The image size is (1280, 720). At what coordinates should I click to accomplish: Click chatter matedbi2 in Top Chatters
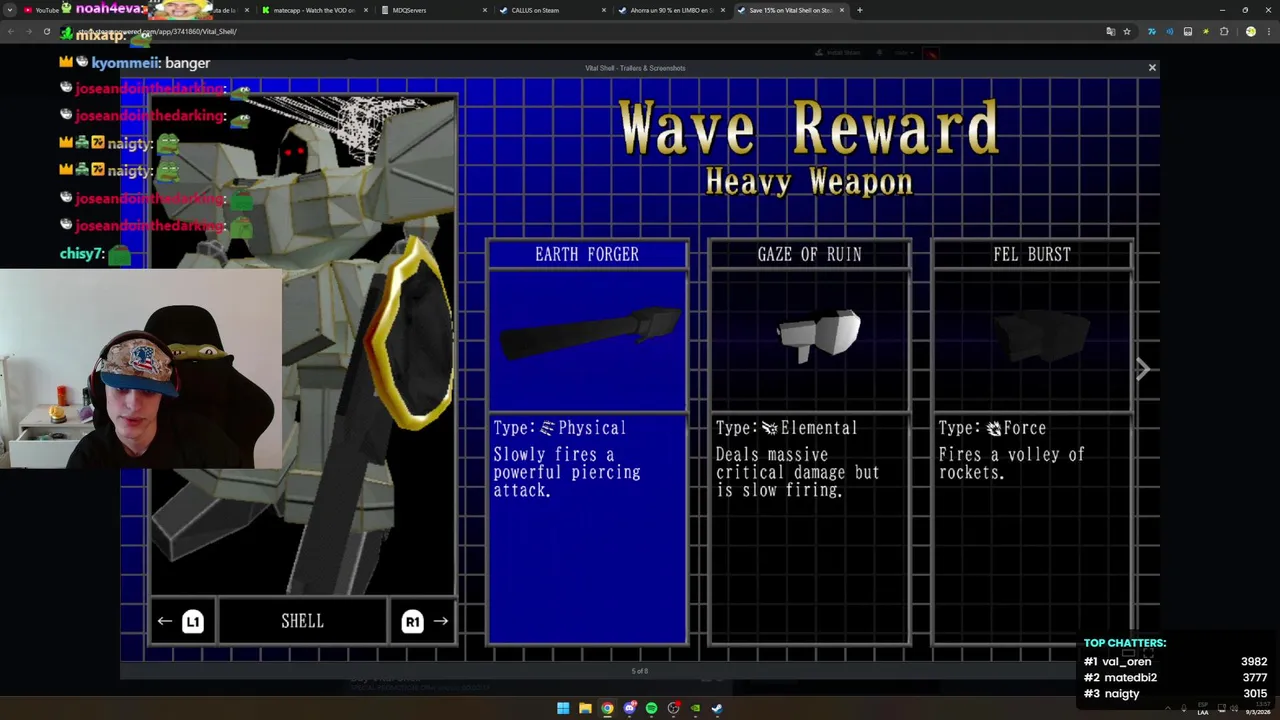[1130, 677]
